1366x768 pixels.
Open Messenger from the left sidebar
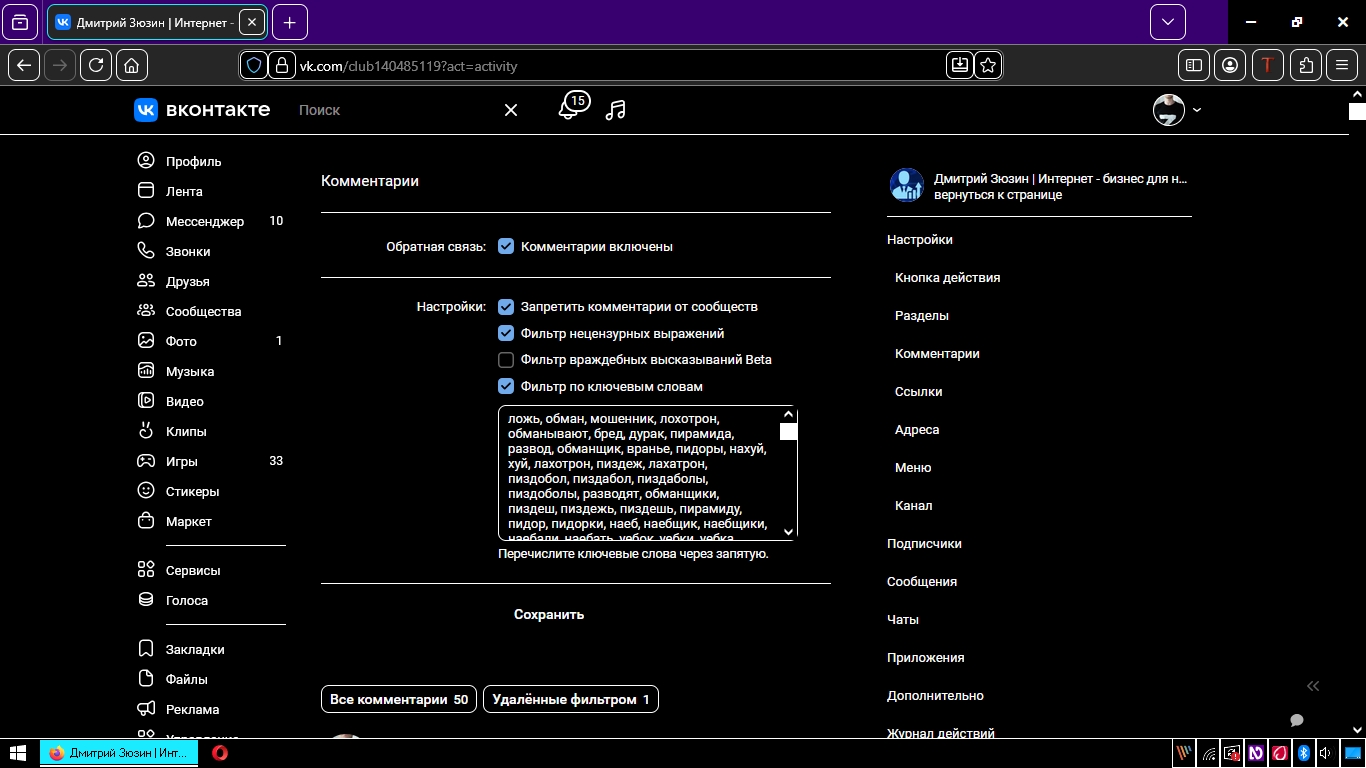click(x=204, y=221)
